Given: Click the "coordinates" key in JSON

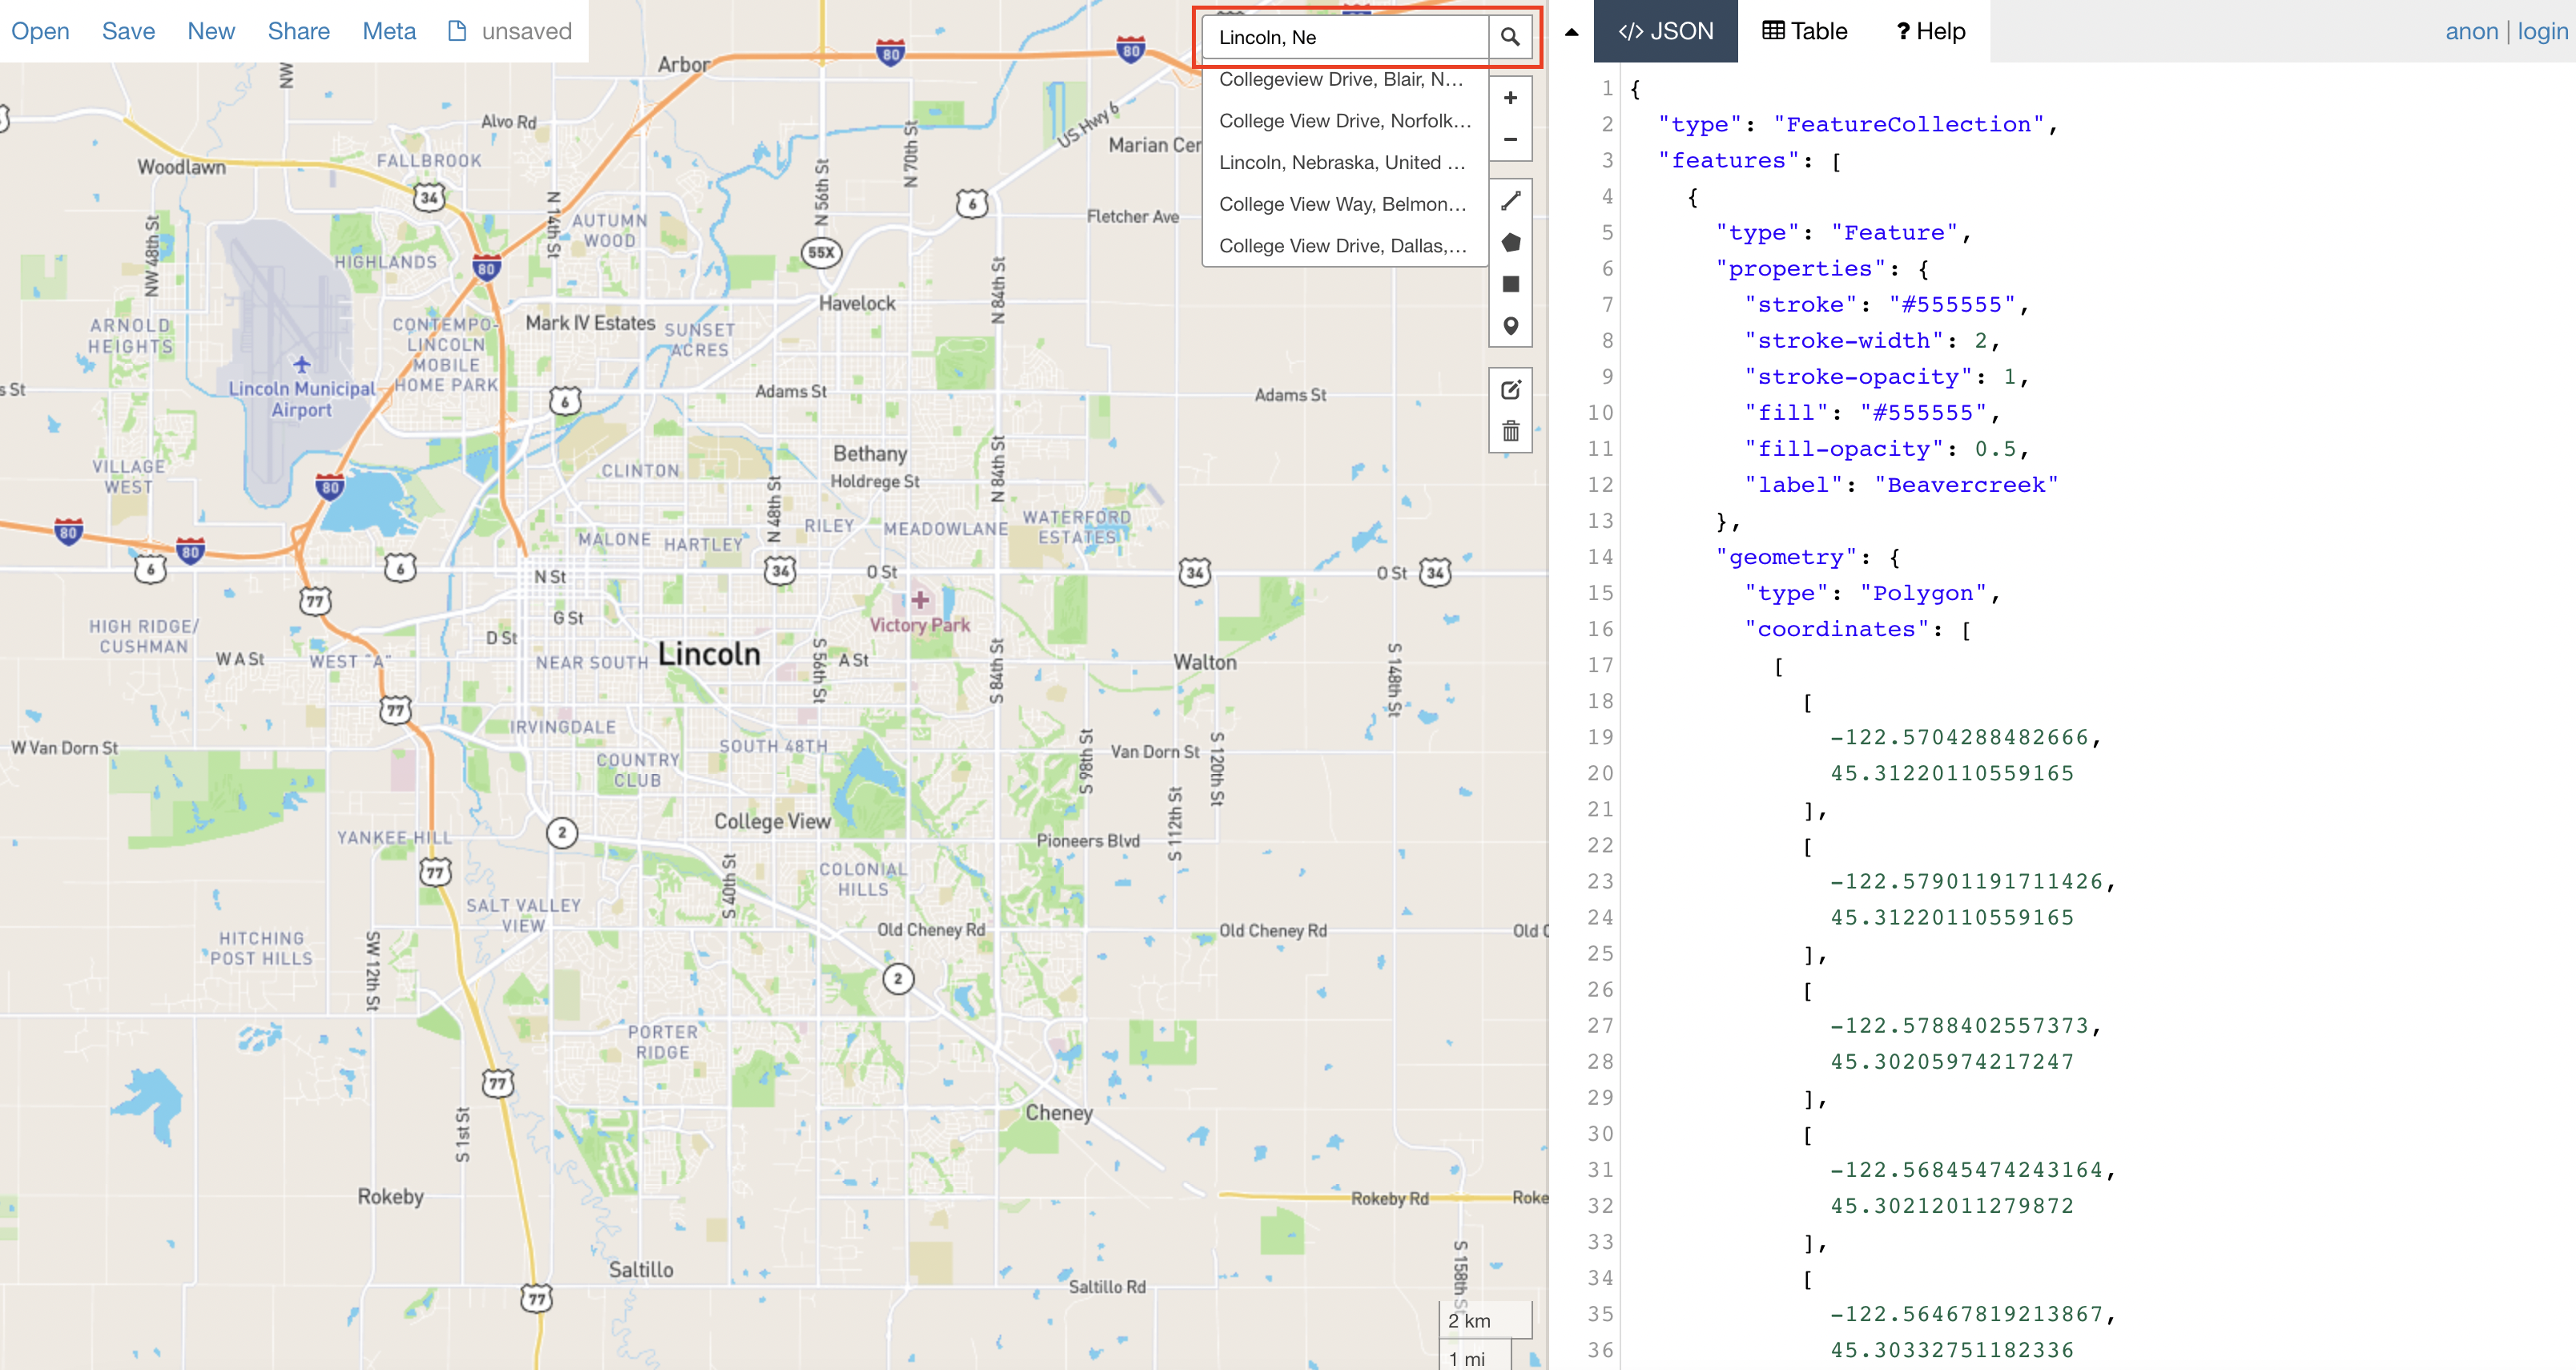Looking at the screenshot, I should pyautogui.click(x=1836, y=629).
